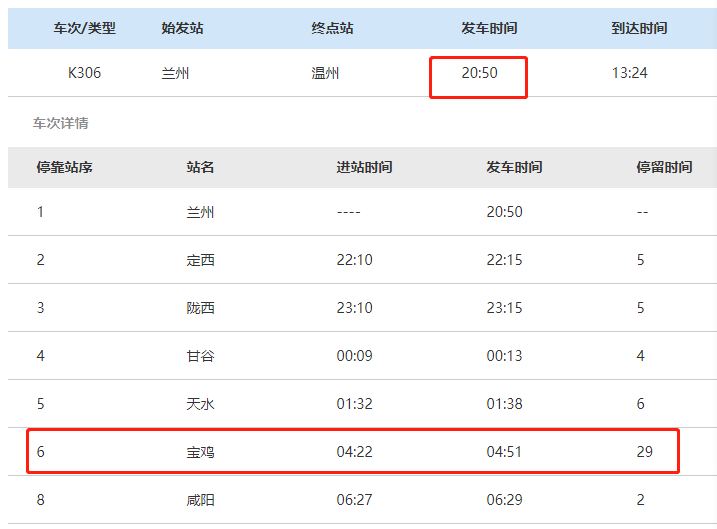
Task: Click the 咸阳 station name
Action: point(200,500)
